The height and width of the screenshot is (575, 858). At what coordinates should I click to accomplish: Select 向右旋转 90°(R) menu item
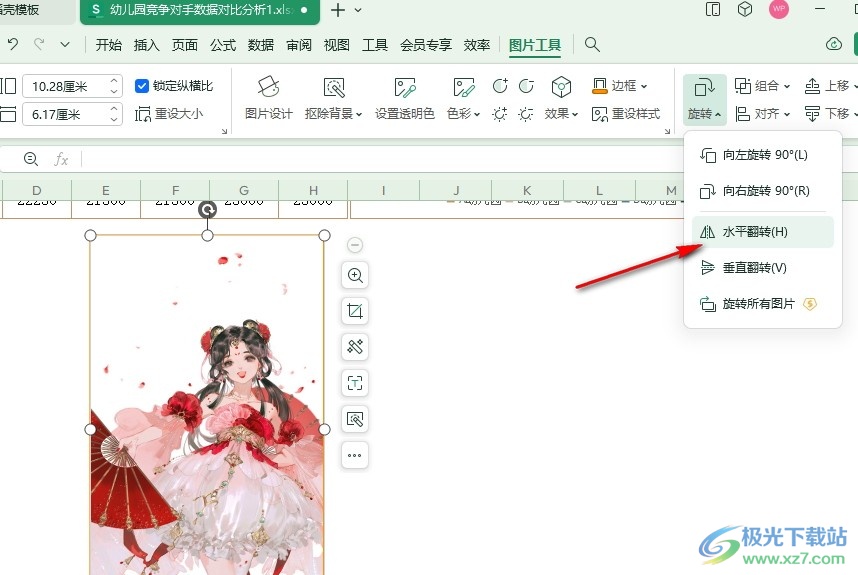(x=762, y=191)
